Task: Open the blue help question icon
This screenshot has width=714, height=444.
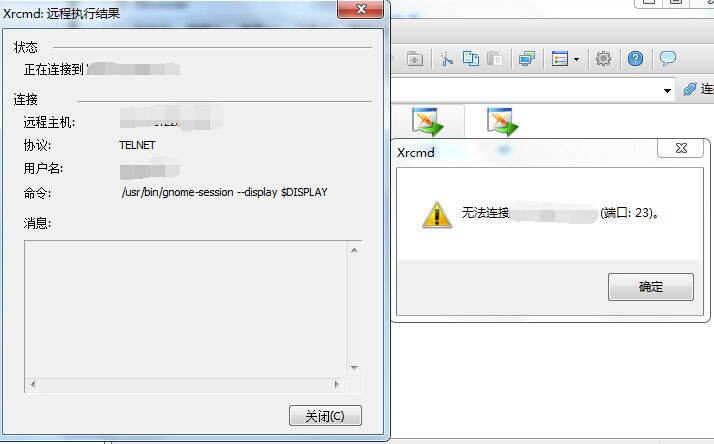Action: pyautogui.click(x=635, y=59)
